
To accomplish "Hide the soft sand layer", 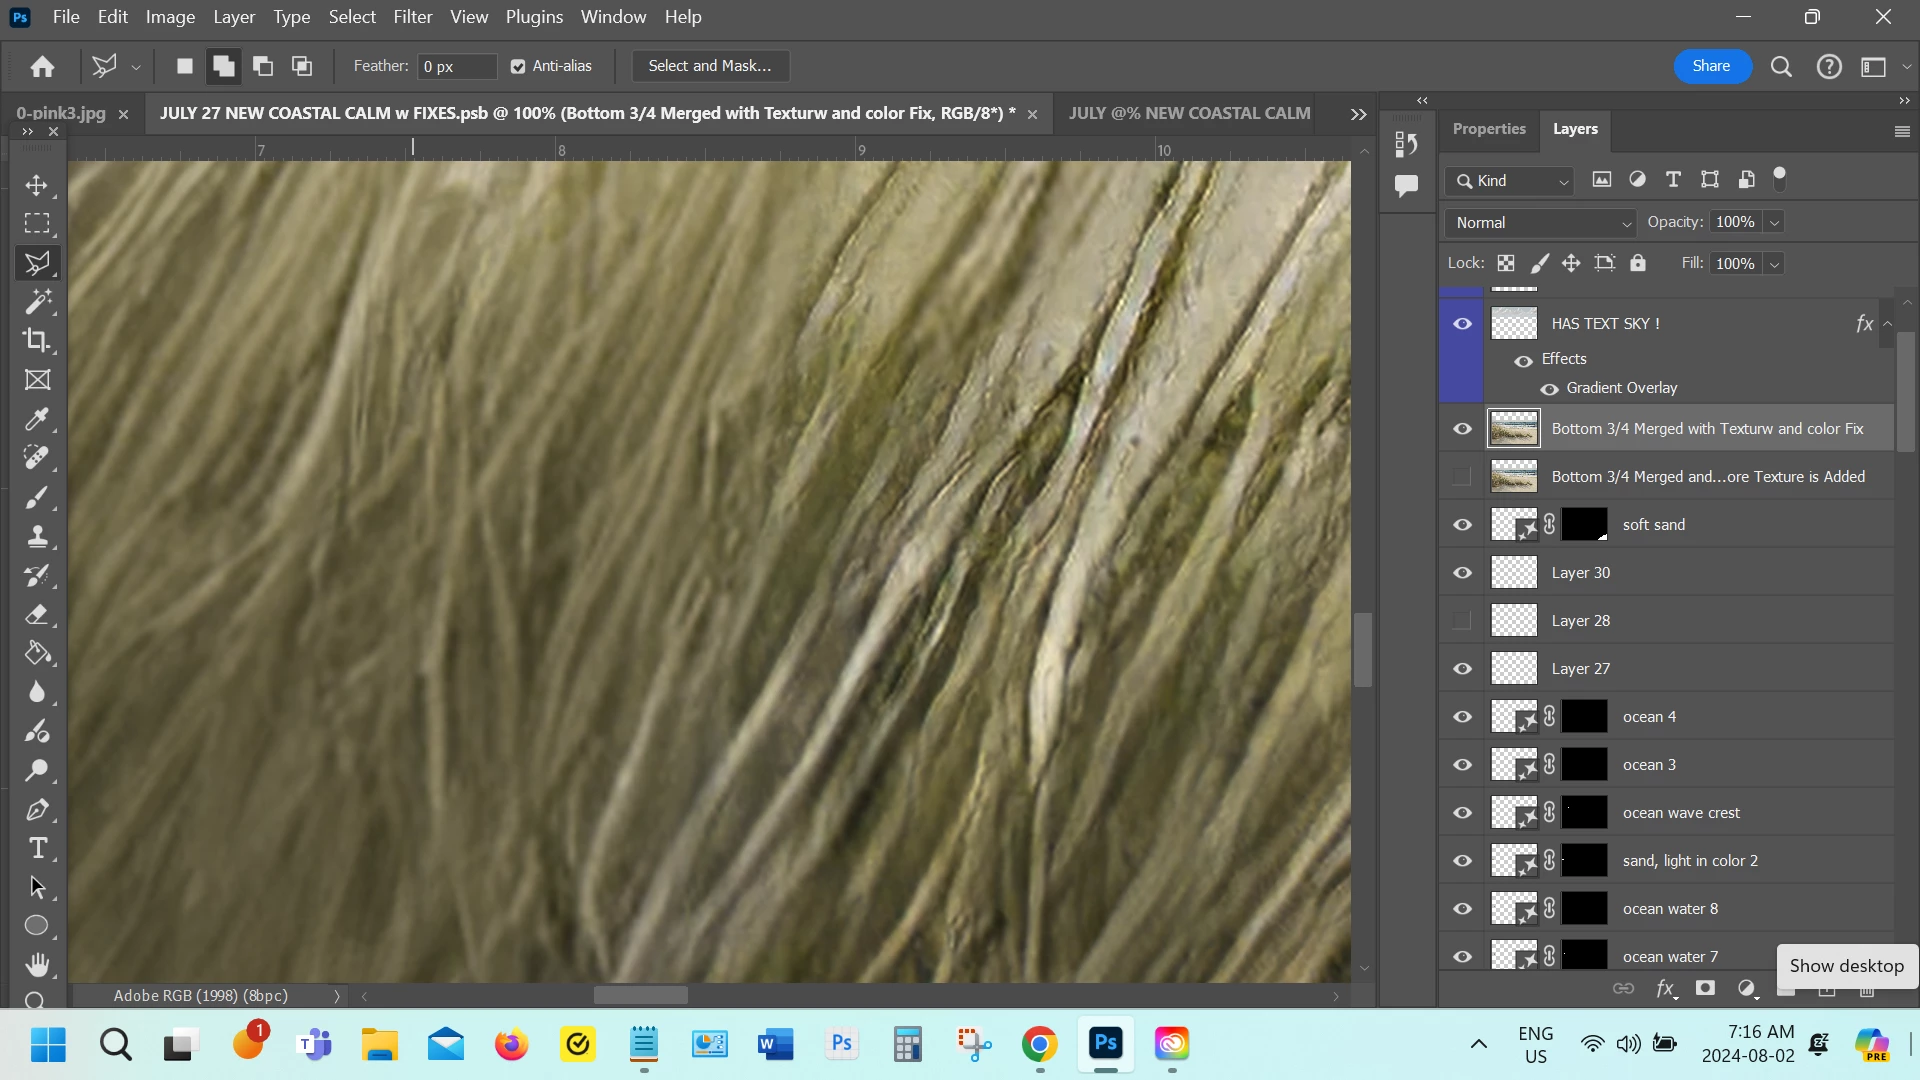I will click(x=1462, y=525).
